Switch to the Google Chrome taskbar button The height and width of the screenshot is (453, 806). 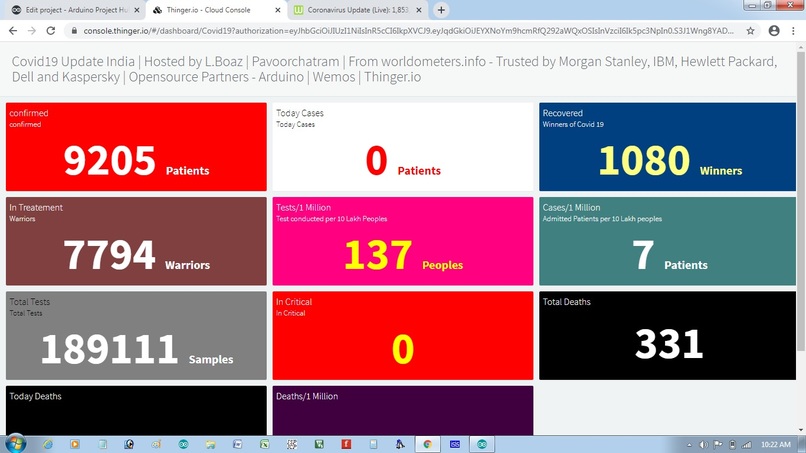[x=428, y=444]
